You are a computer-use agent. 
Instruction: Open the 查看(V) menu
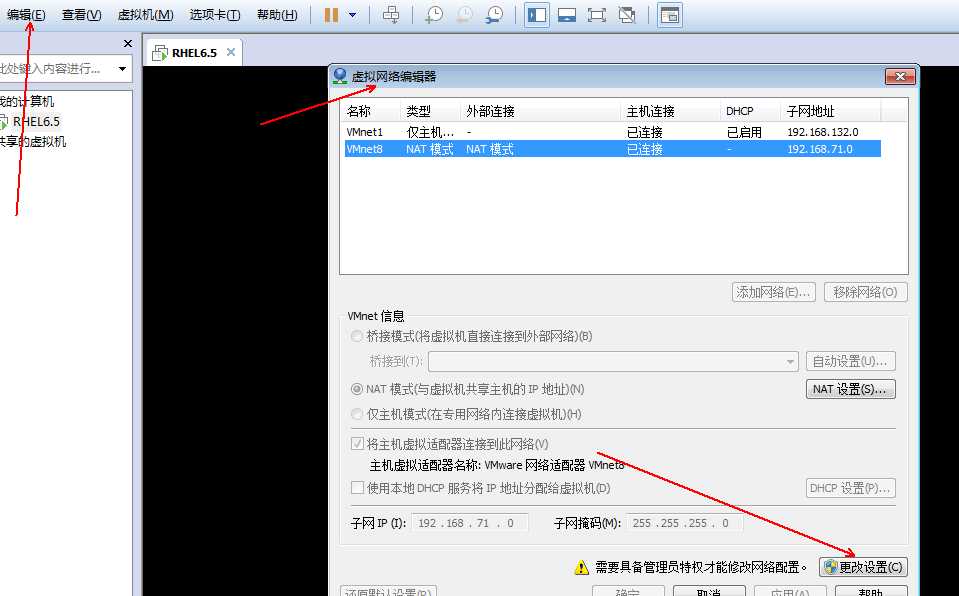click(81, 15)
